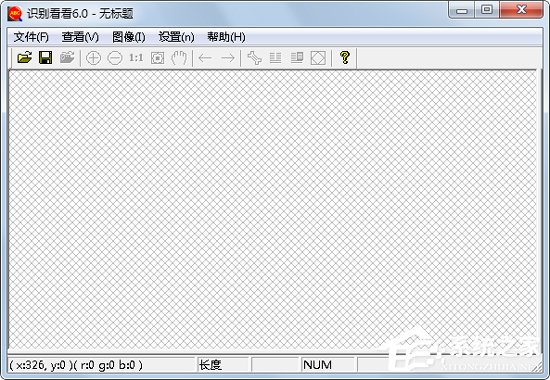
Task: Click the diamond-in-square toolbar icon
Action: (318, 58)
